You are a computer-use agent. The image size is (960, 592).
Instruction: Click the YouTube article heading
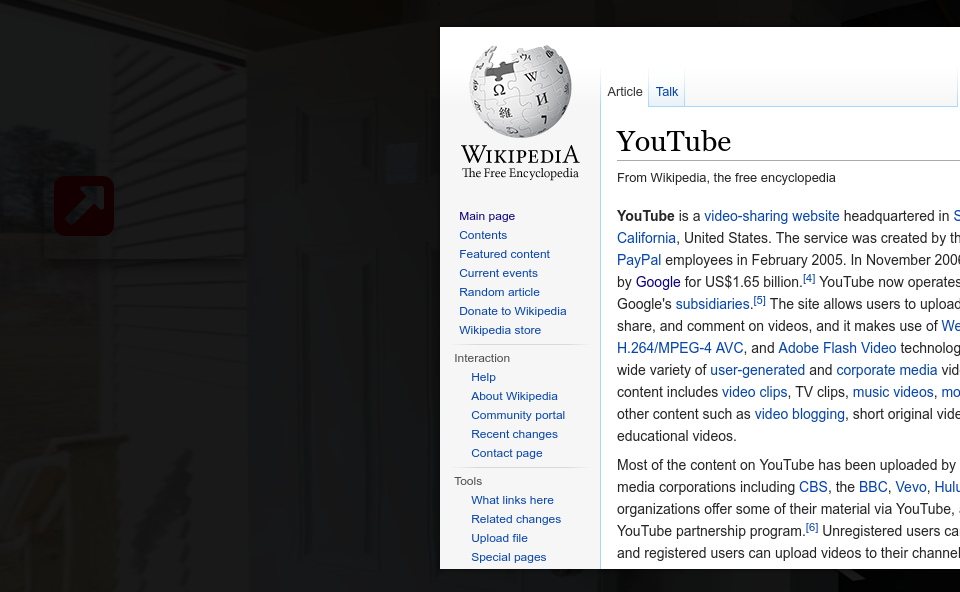(x=673, y=141)
